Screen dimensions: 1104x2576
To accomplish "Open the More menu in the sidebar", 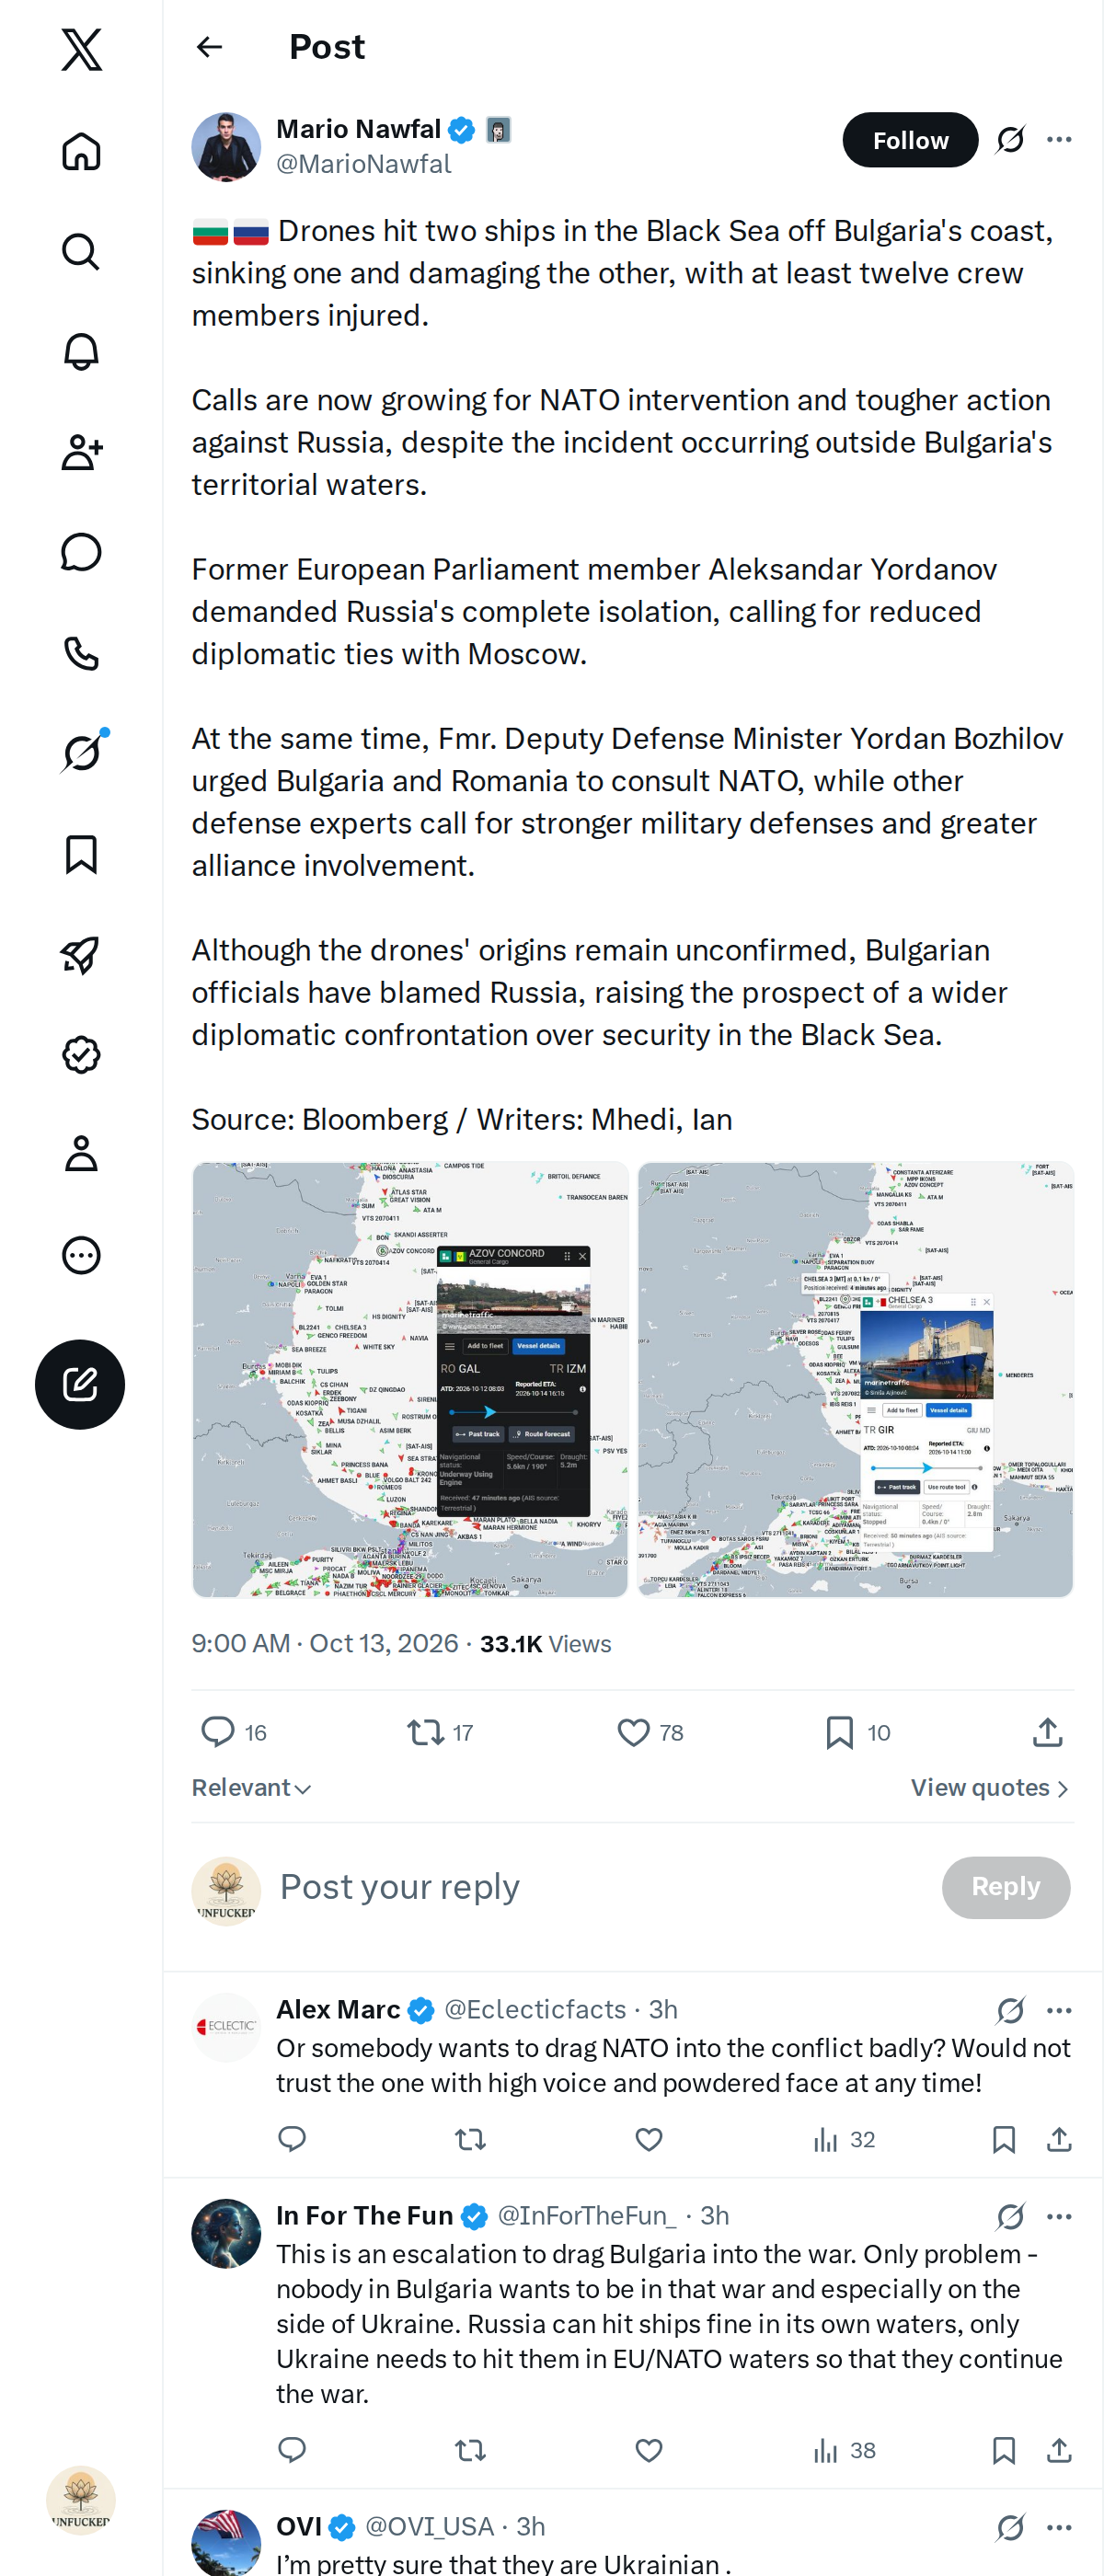I will click(81, 1255).
